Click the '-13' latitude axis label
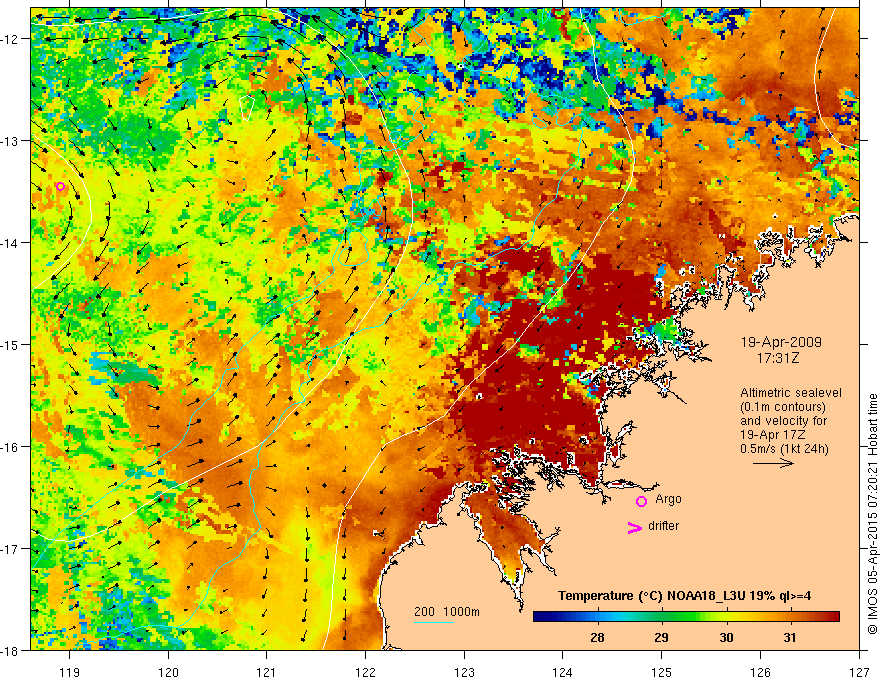Image resolution: width=880 pixels, height=680 pixels. tap(12, 141)
